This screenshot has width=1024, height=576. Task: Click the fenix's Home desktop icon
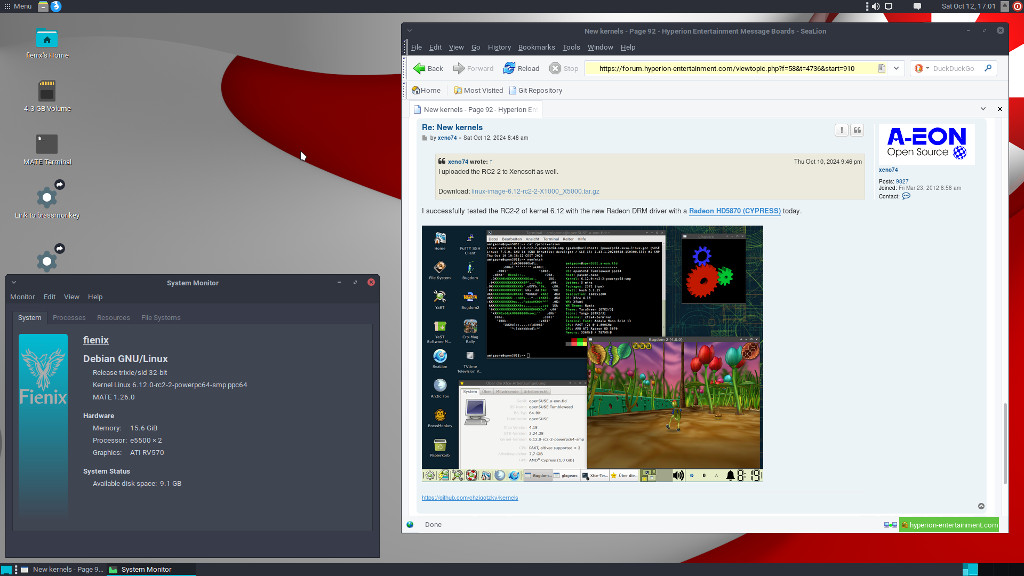pyautogui.click(x=46, y=44)
